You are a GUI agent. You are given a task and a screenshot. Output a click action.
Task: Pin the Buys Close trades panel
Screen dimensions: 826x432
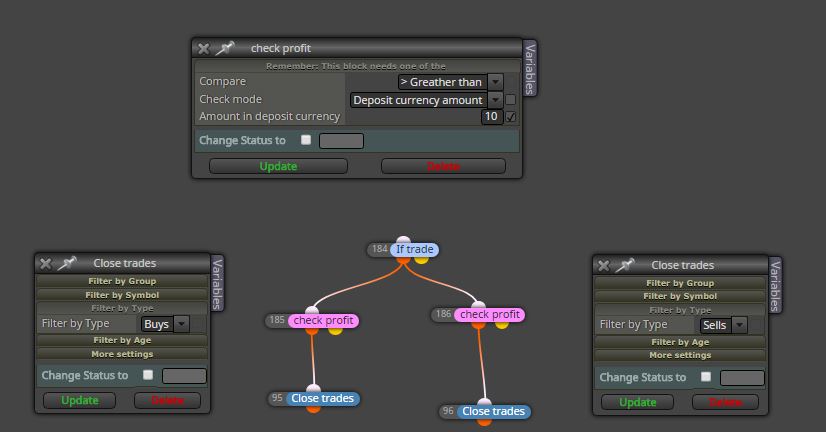pos(67,263)
